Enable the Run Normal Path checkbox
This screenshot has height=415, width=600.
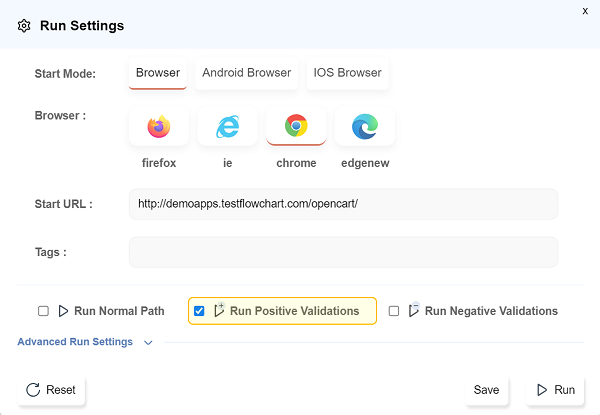[x=43, y=311]
